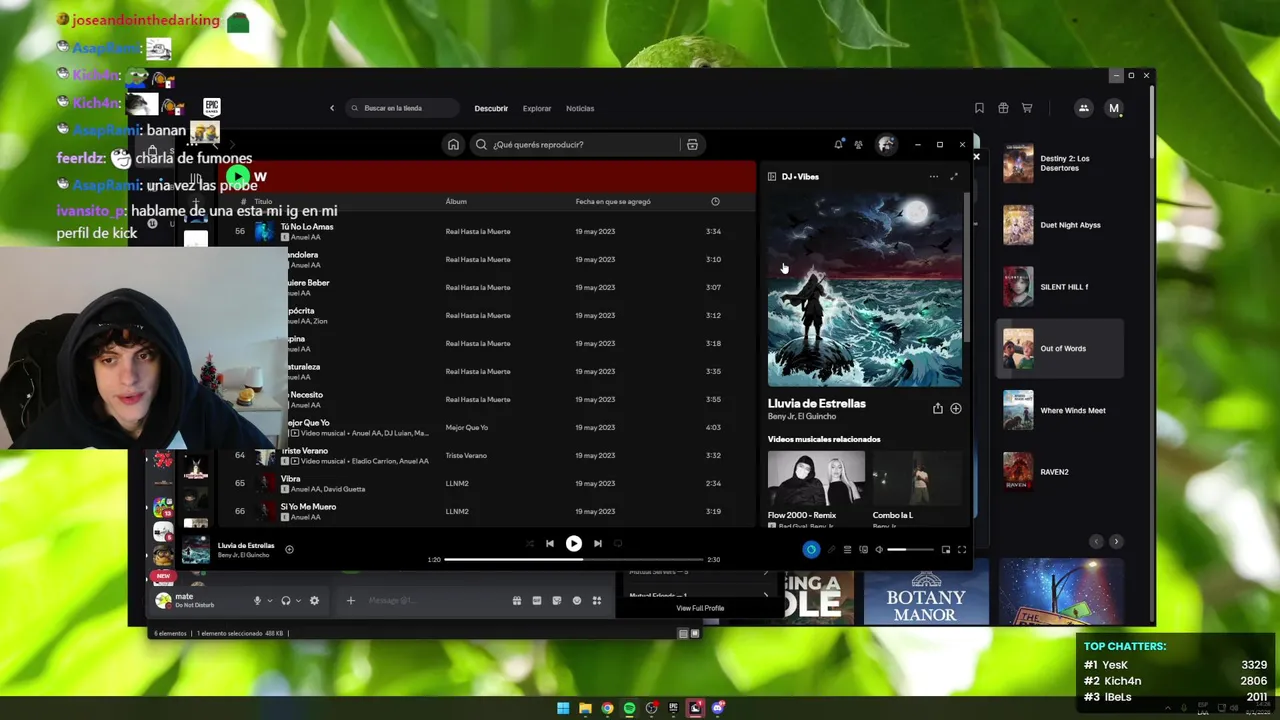Toggle the now playing view button
Screen dimensions: 1280x720
811,549
